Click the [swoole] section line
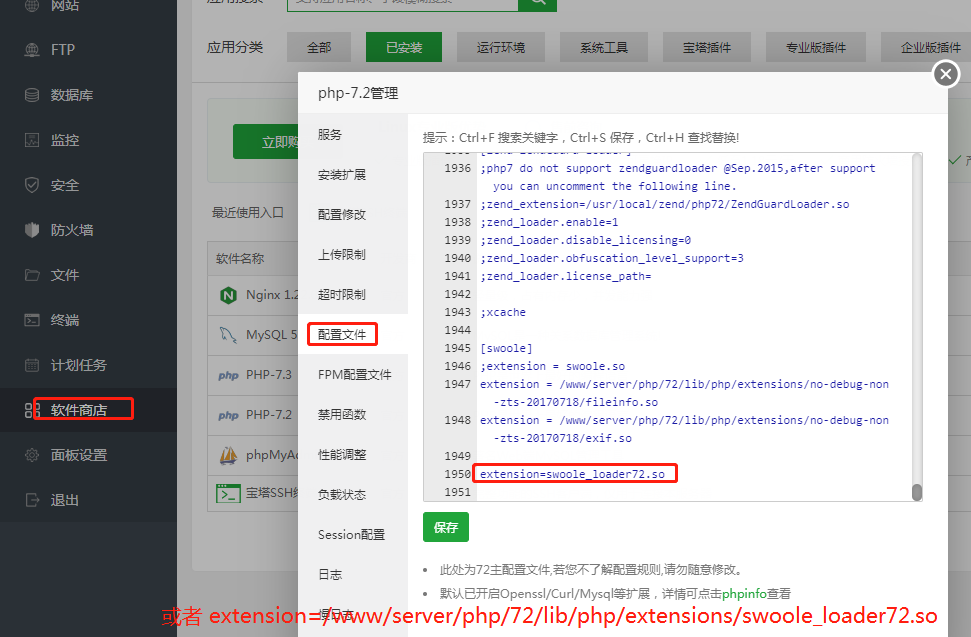Viewport: 971px width, 637px height. click(506, 349)
